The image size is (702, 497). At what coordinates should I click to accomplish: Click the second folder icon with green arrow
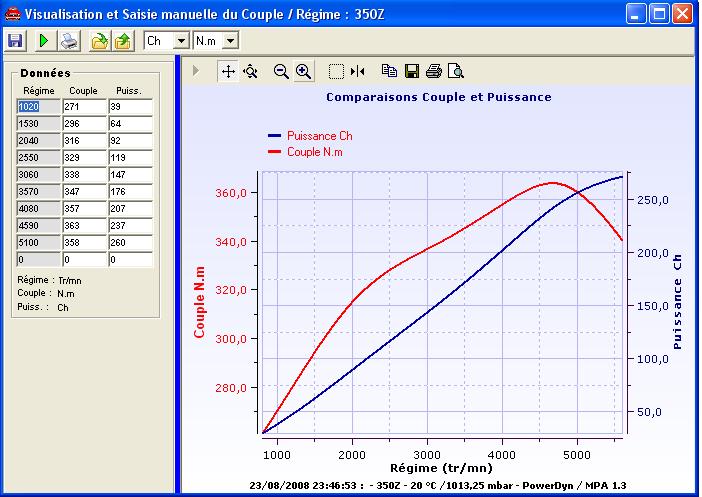(x=122, y=41)
